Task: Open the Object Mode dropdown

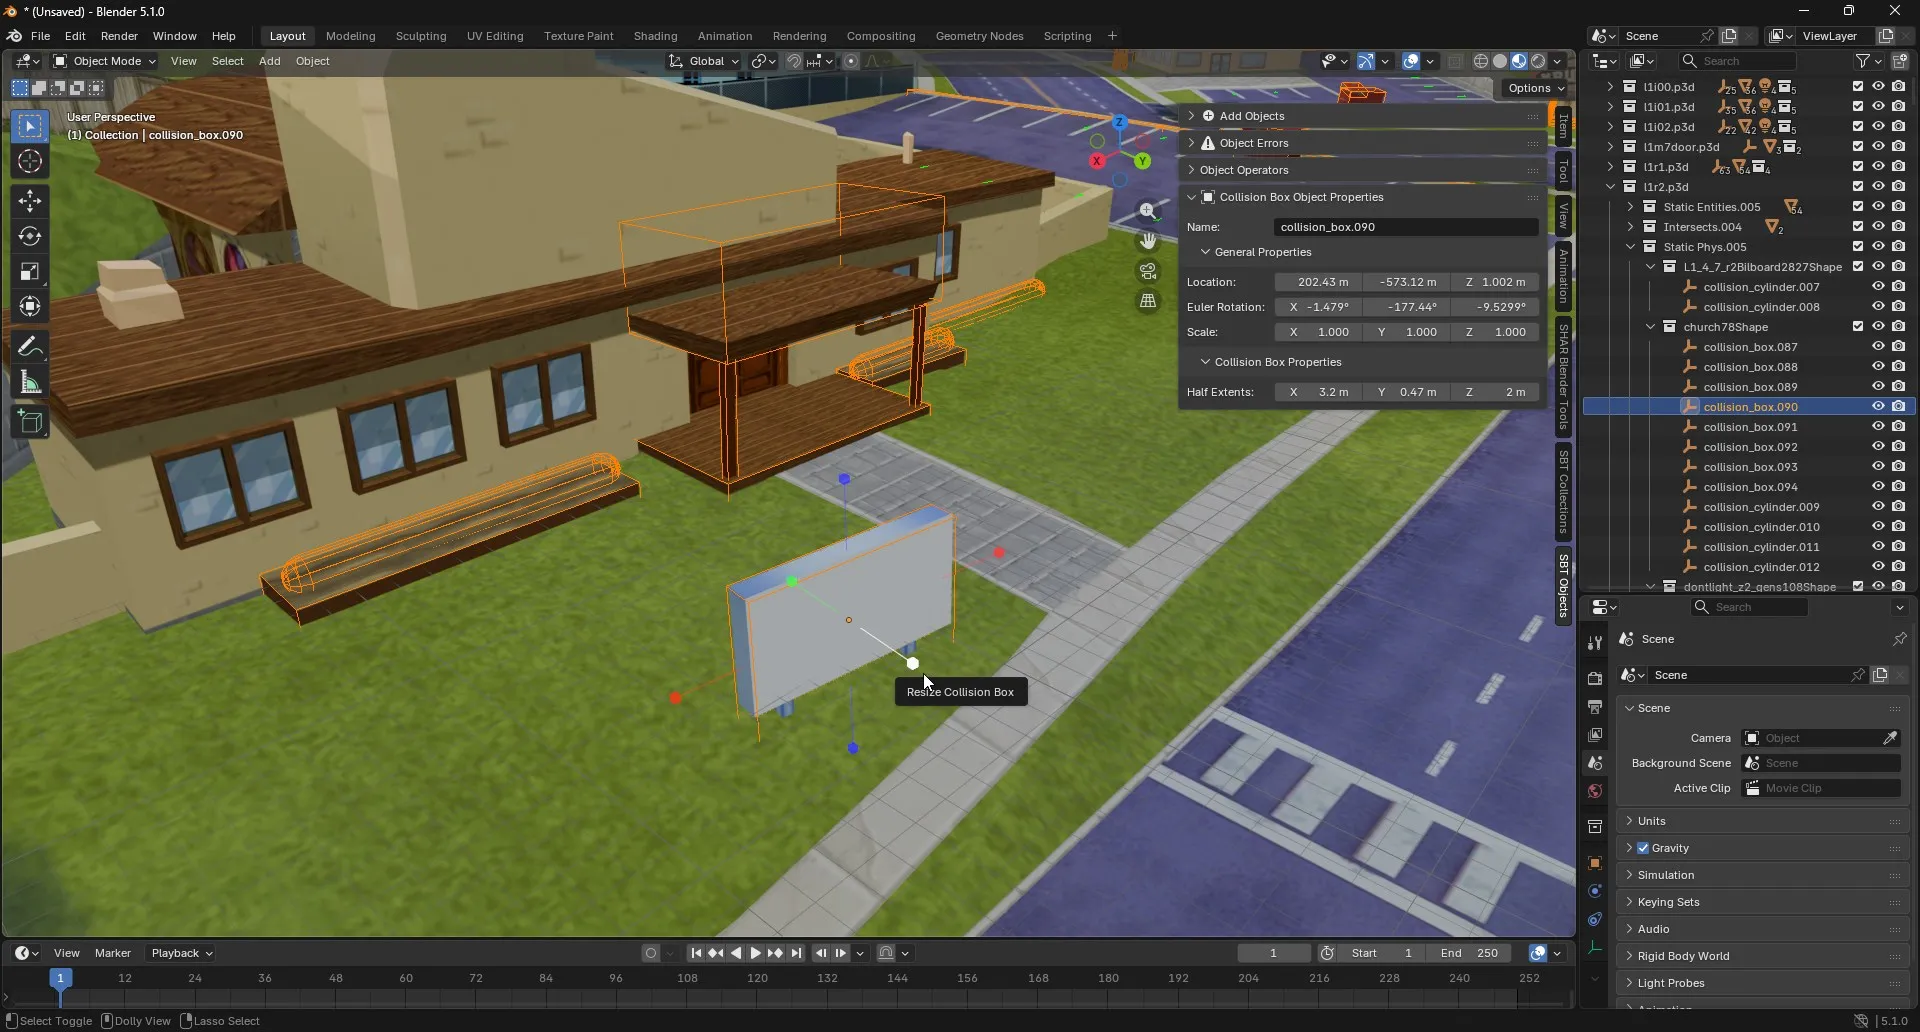Action: [x=104, y=61]
